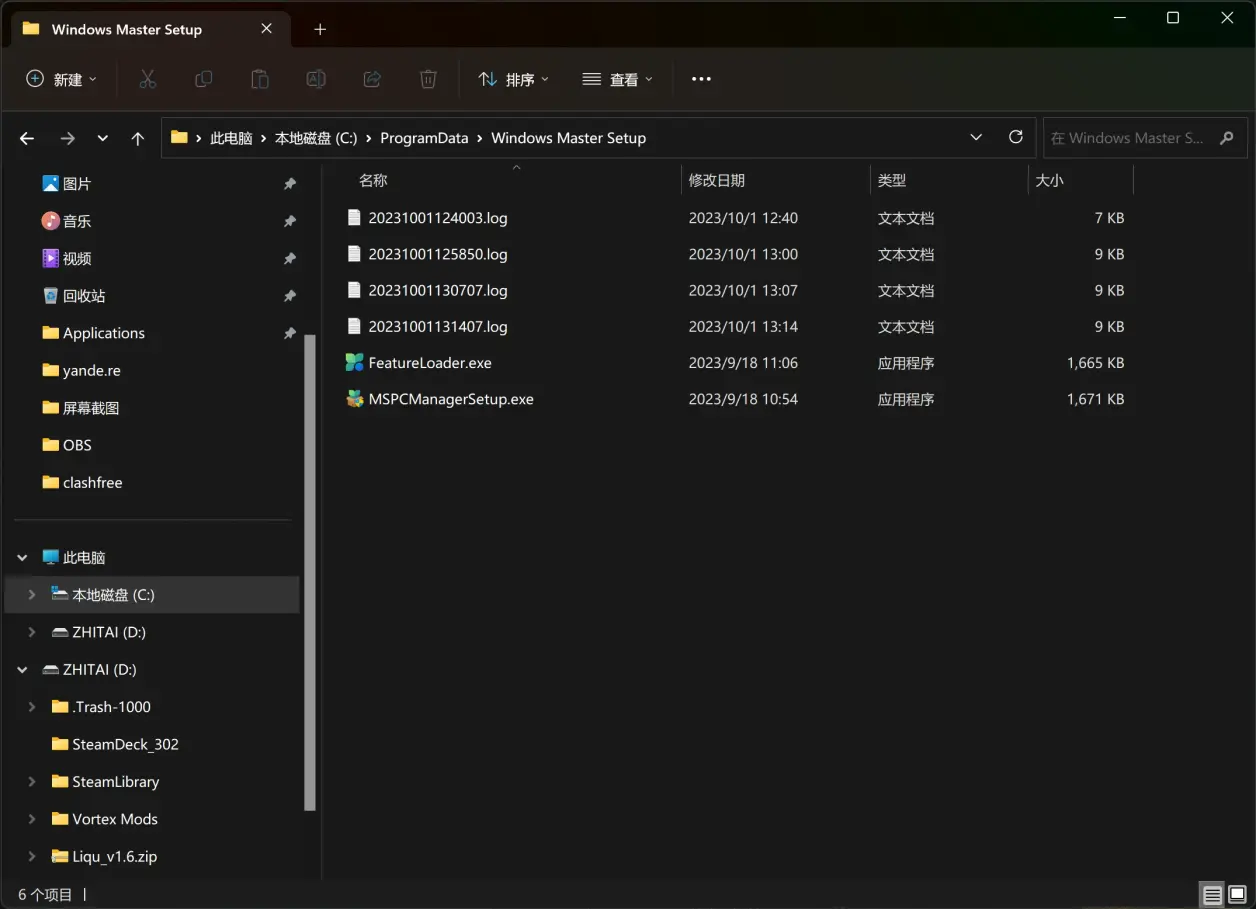Click 本地磁盘 (C:) in the breadcrumb
The height and width of the screenshot is (909, 1256).
(316, 138)
